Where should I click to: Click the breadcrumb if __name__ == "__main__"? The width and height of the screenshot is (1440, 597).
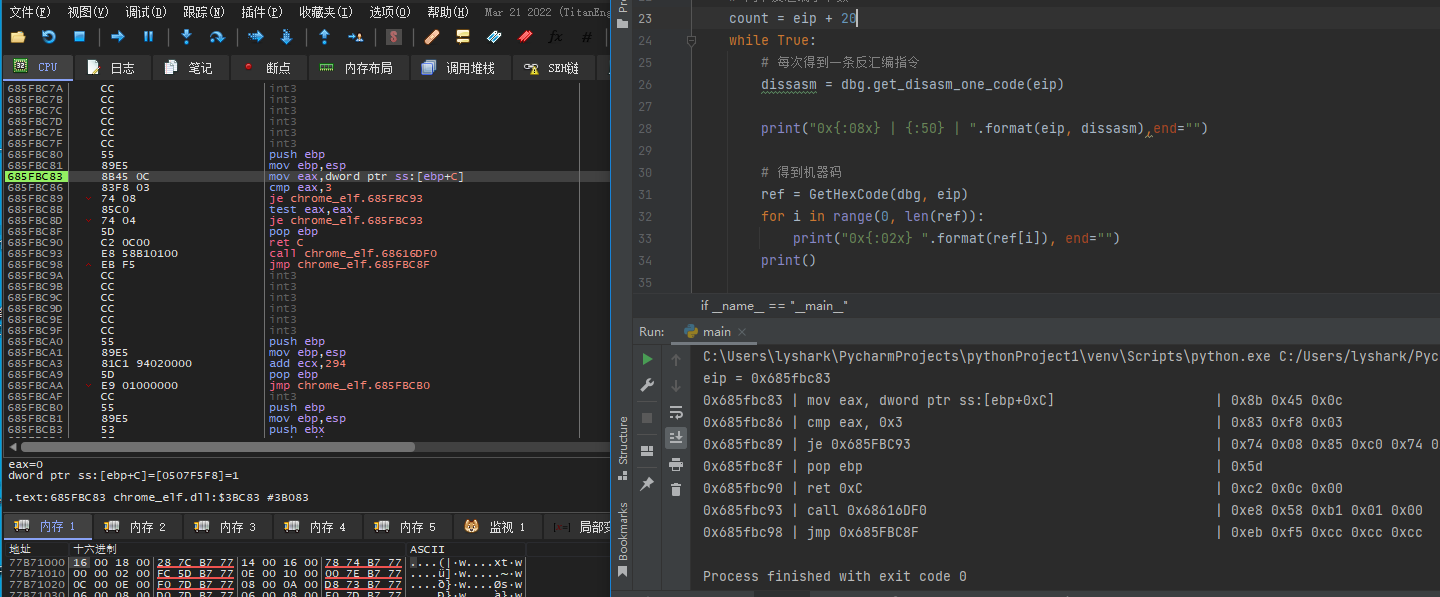tap(774, 305)
